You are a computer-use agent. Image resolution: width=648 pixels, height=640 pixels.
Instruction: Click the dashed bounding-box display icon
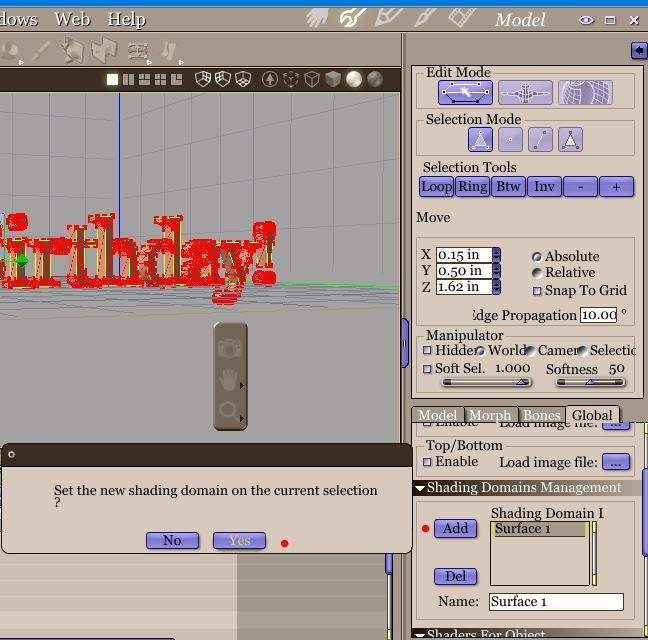pos(291,79)
